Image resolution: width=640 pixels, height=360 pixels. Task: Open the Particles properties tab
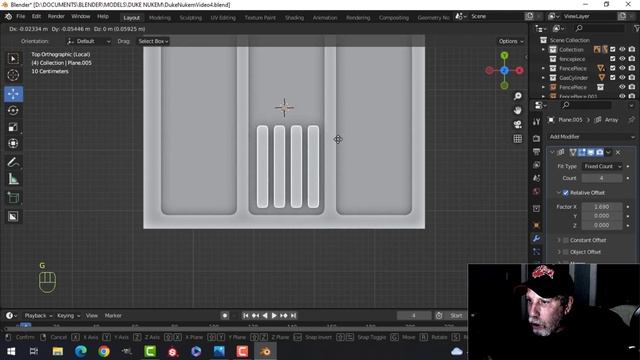pos(536,252)
